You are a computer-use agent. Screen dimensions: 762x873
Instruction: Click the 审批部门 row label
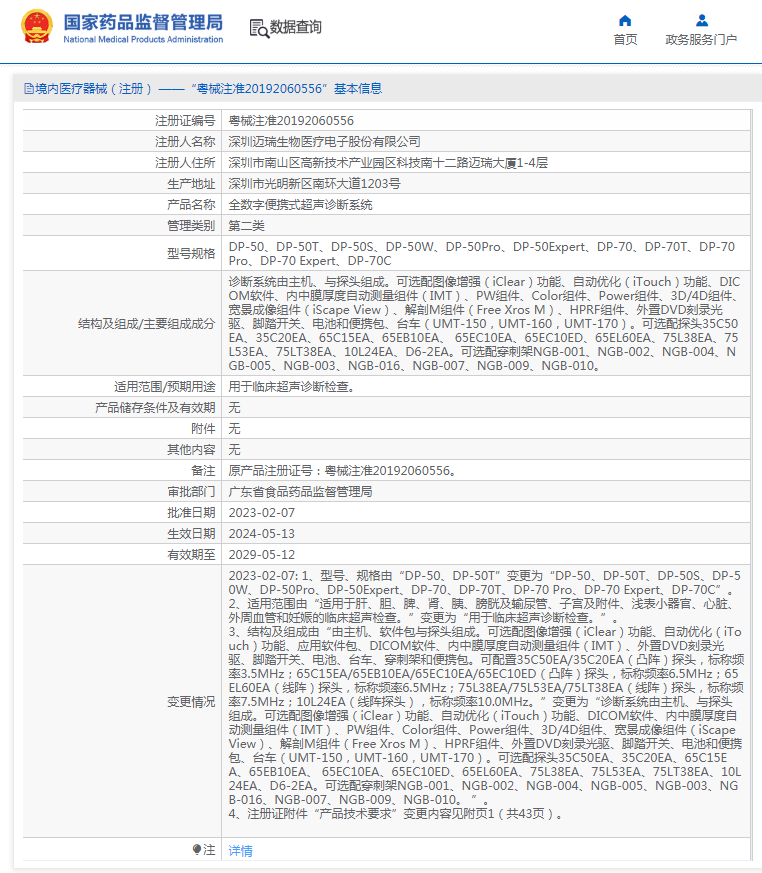tap(191, 492)
